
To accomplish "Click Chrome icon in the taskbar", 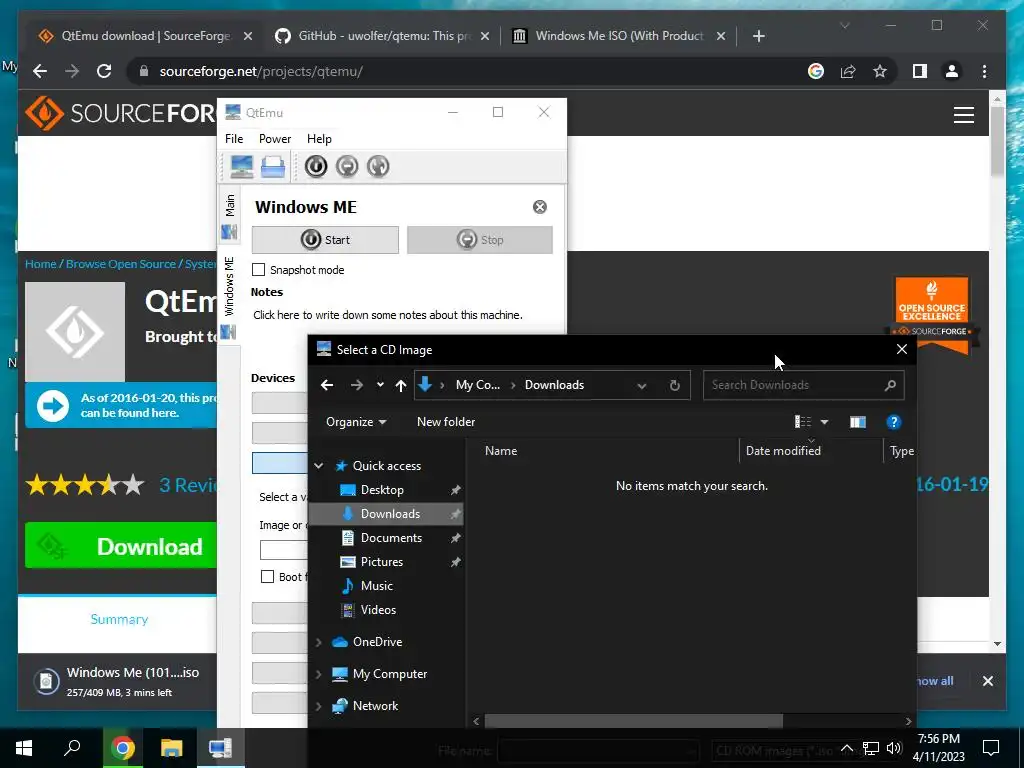I will coord(122,748).
